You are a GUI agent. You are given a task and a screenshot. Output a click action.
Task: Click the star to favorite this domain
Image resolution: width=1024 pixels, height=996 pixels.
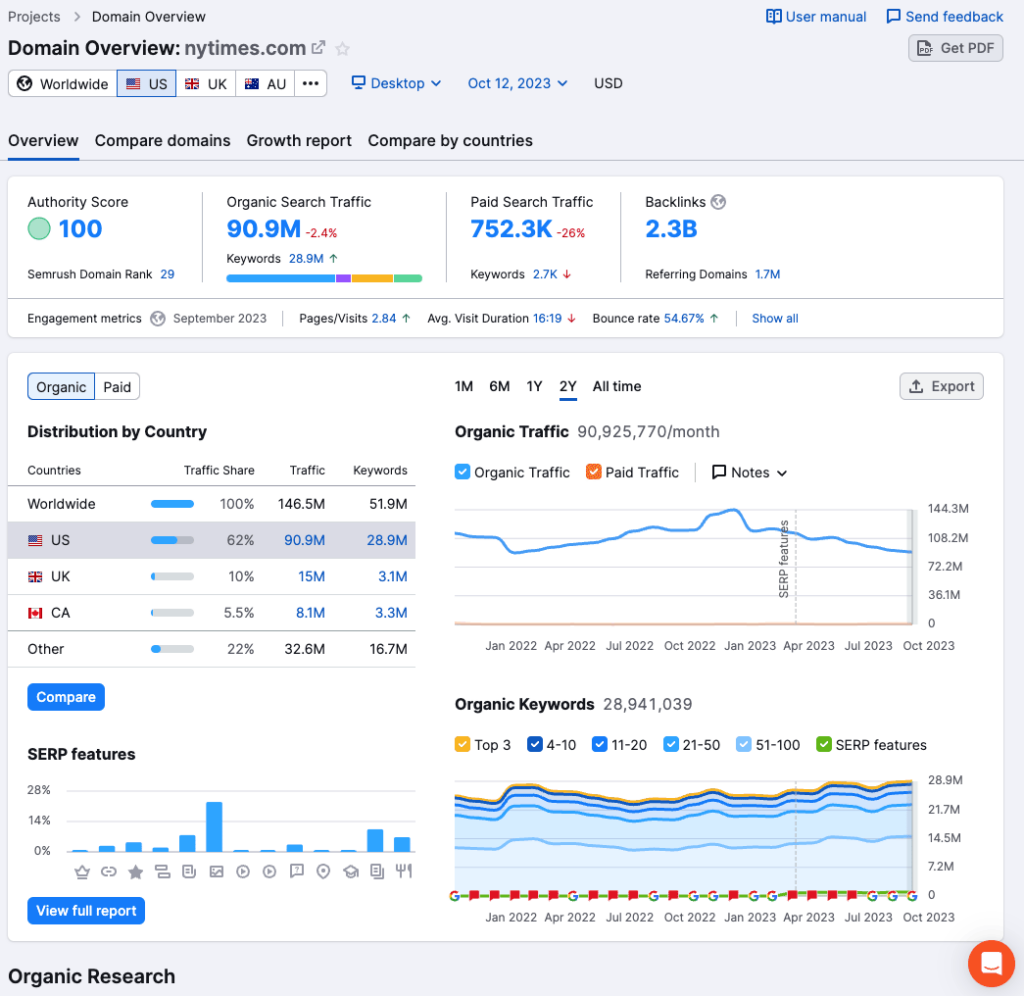342,48
